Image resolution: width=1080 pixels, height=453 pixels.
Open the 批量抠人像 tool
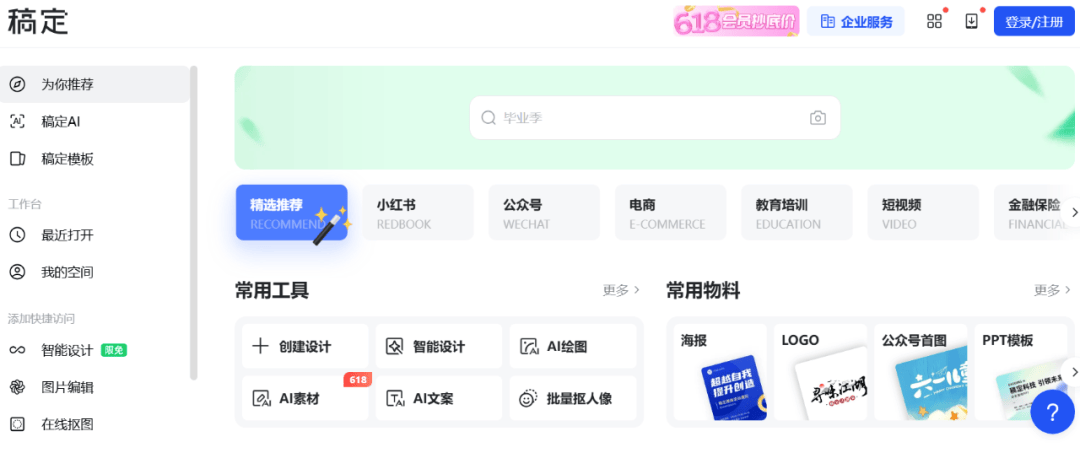pyautogui.click(x=573, y=398)
